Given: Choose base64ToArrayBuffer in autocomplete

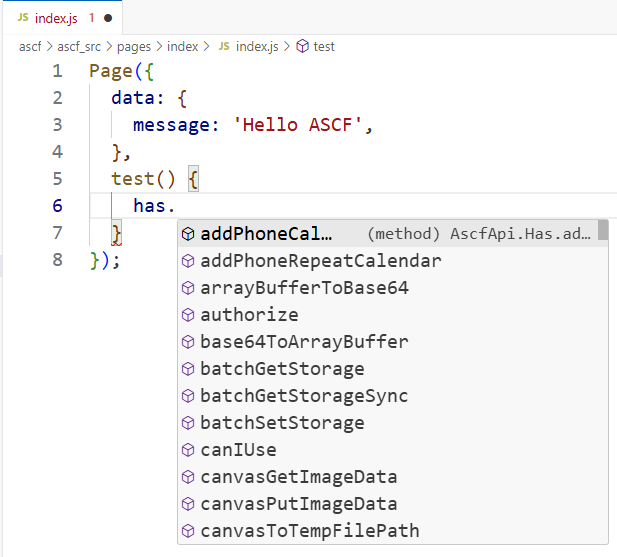Looking at the screenshot, I should point(393,342).
